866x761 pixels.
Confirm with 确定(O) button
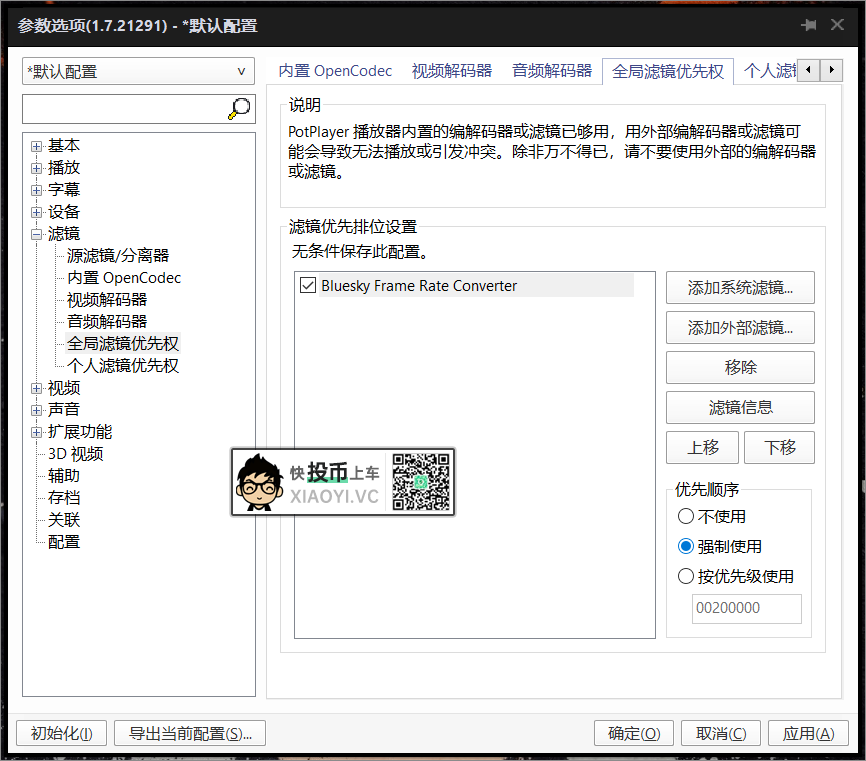click(x=633, y=733)
